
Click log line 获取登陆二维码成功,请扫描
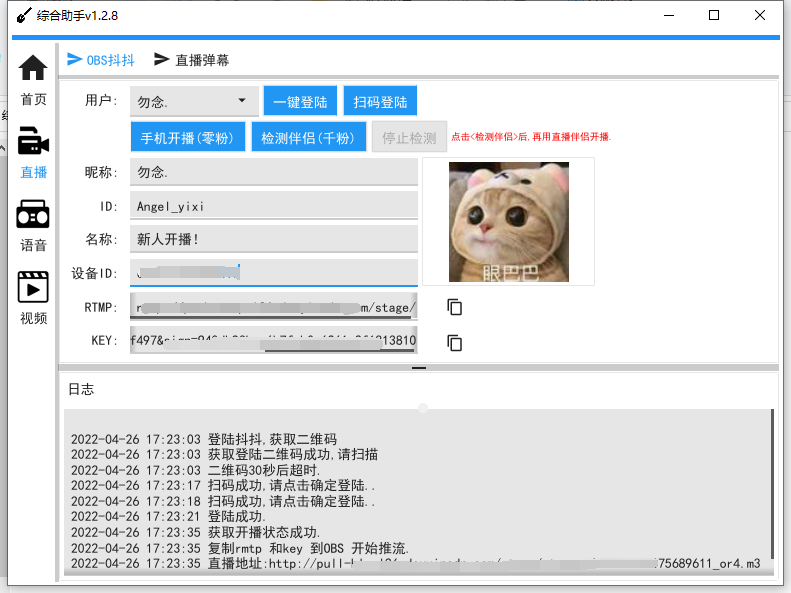click(224, 454)
